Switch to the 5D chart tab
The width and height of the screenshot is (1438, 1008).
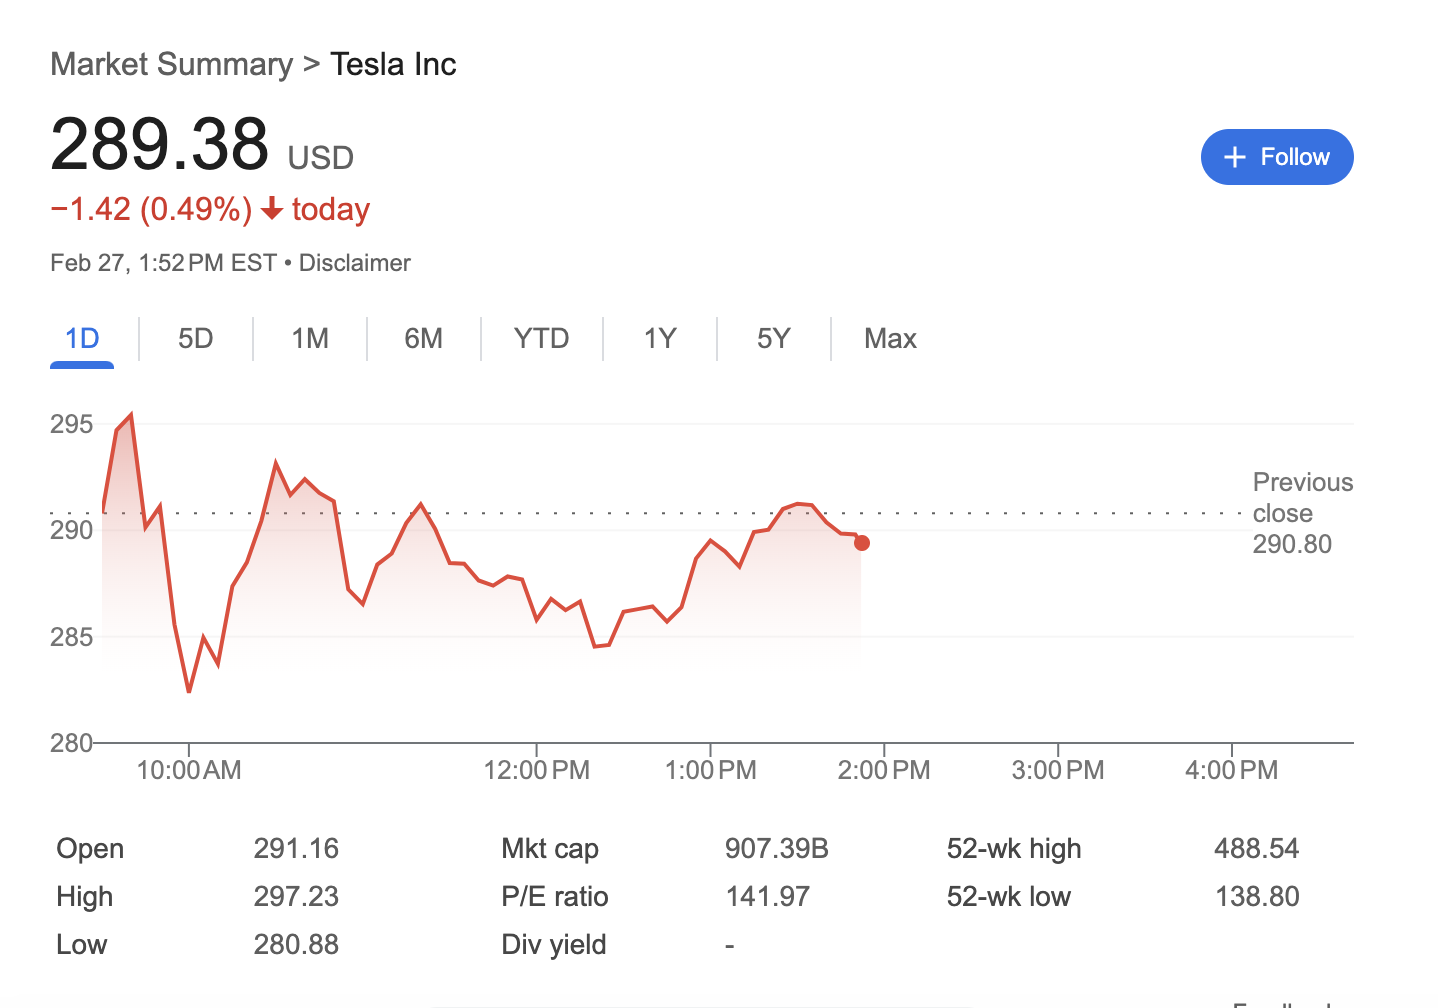196,339
